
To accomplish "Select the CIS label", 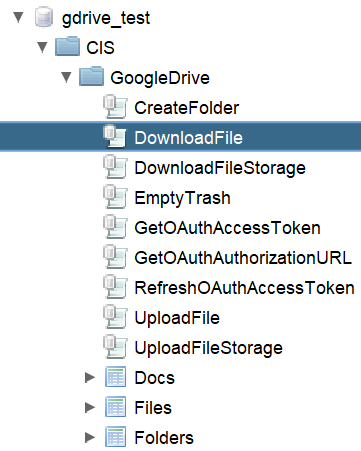I will click(x=100, y=48).
